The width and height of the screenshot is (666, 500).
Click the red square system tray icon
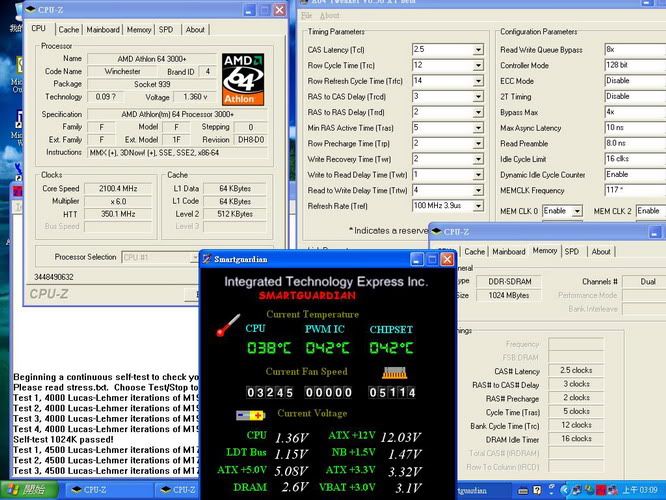(x=601, y=490)
